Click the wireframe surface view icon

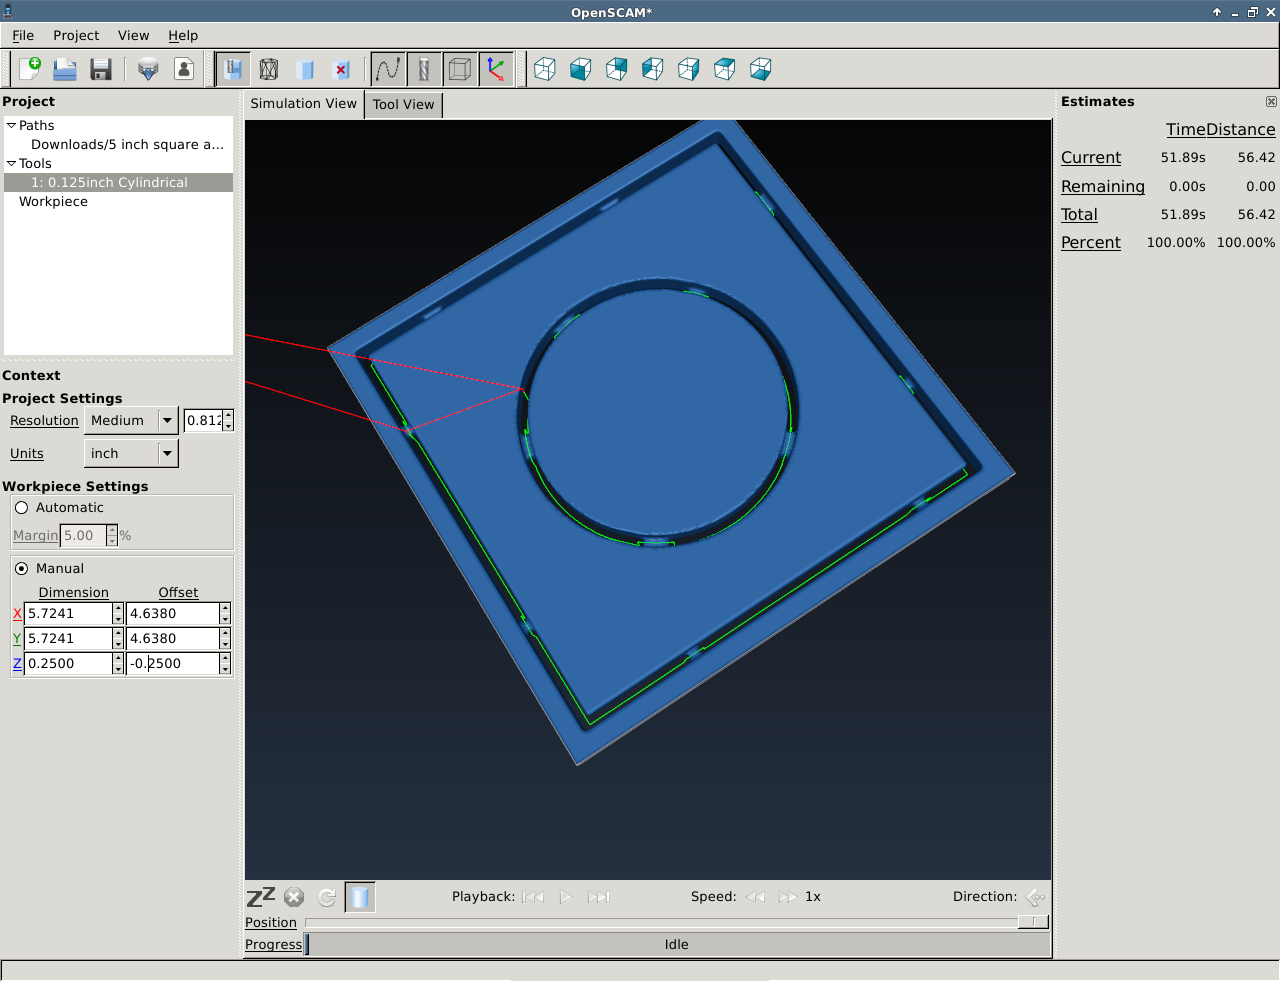(x=269, y=69)
